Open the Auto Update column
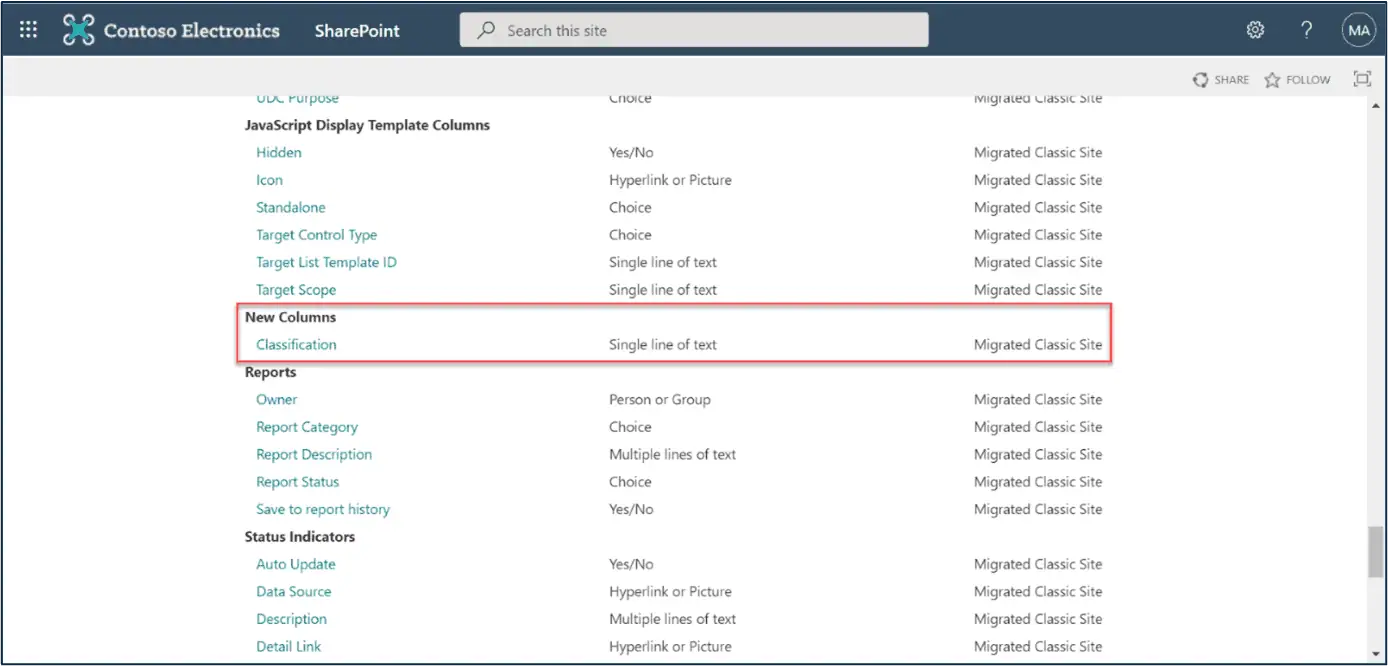Viewport: 1388px width, 666px height. [295, 564]
